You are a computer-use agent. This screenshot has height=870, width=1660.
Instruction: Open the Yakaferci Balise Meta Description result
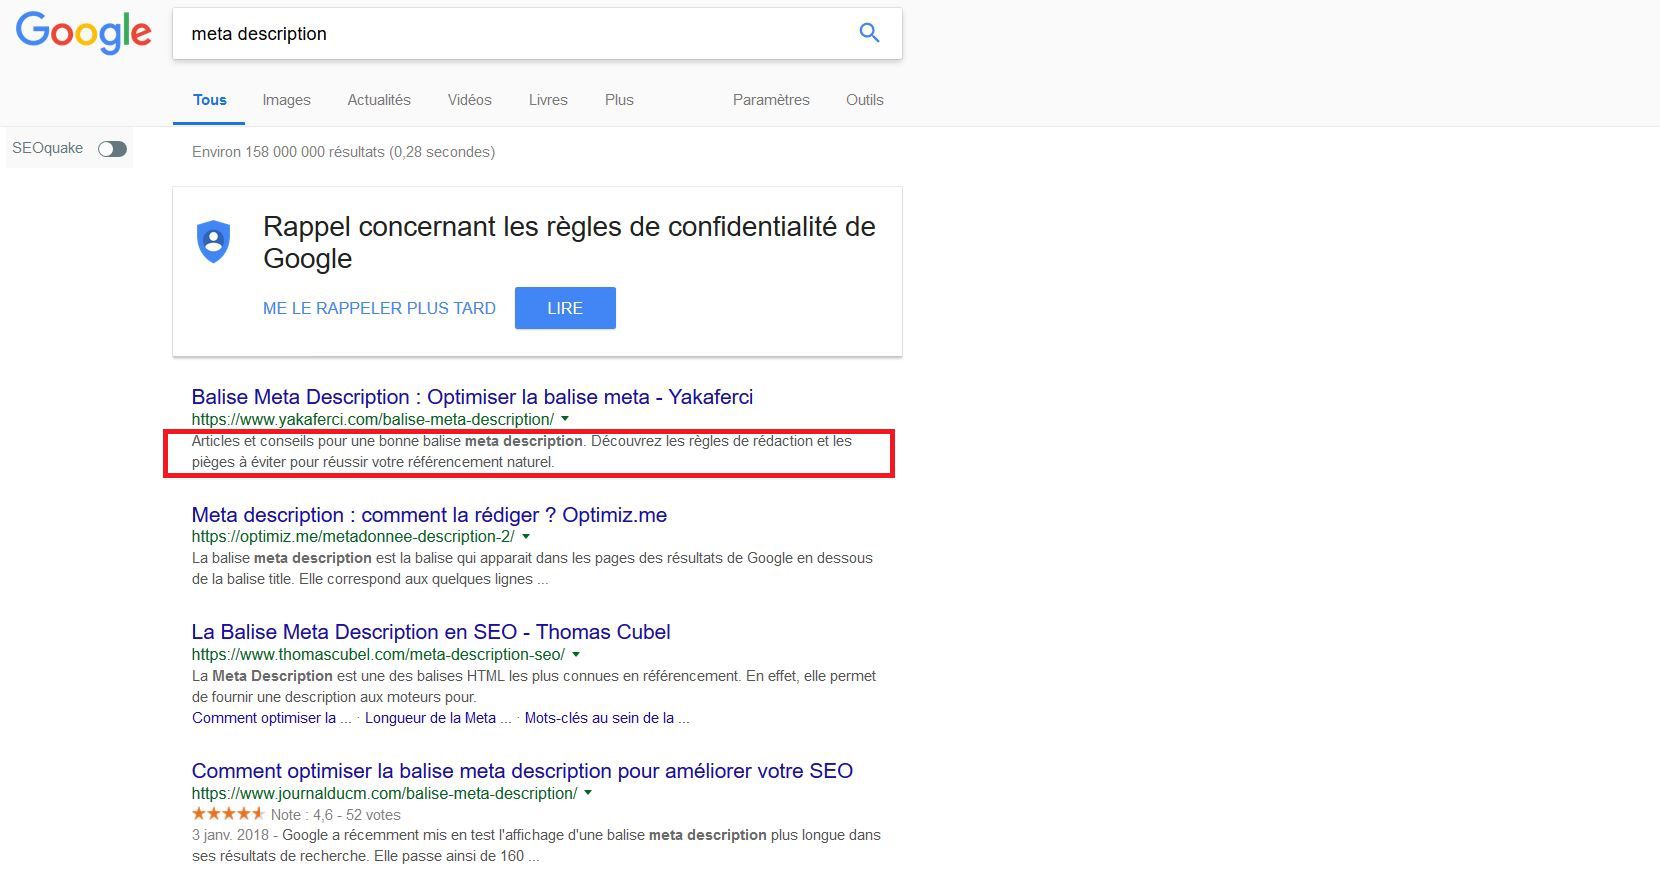[472, 397]
